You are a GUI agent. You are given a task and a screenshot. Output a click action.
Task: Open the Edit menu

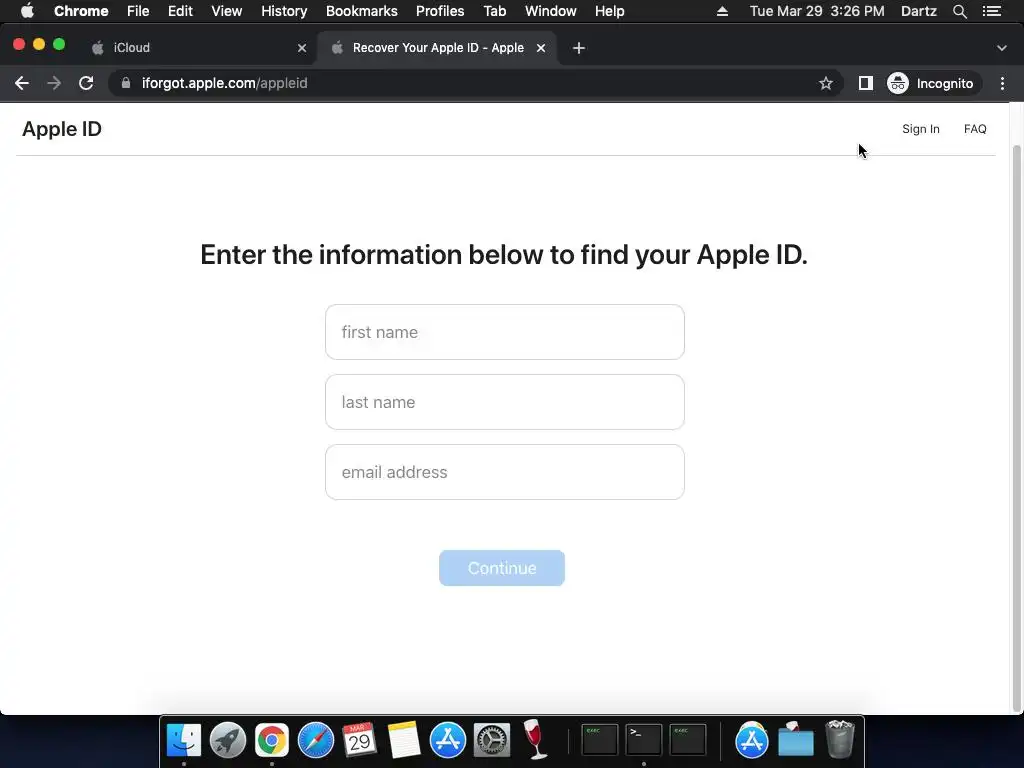180,11
